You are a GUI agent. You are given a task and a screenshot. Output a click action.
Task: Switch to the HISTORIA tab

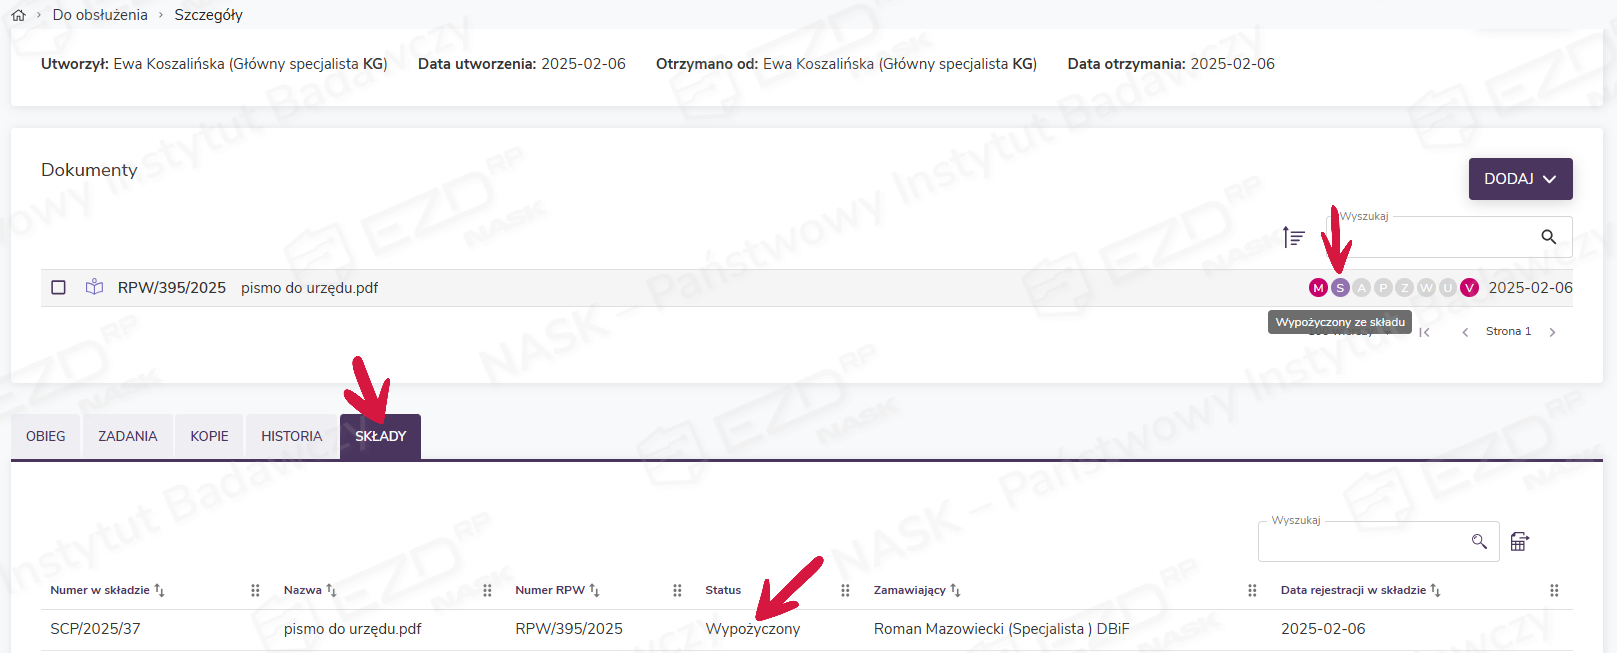coord(291,437)
